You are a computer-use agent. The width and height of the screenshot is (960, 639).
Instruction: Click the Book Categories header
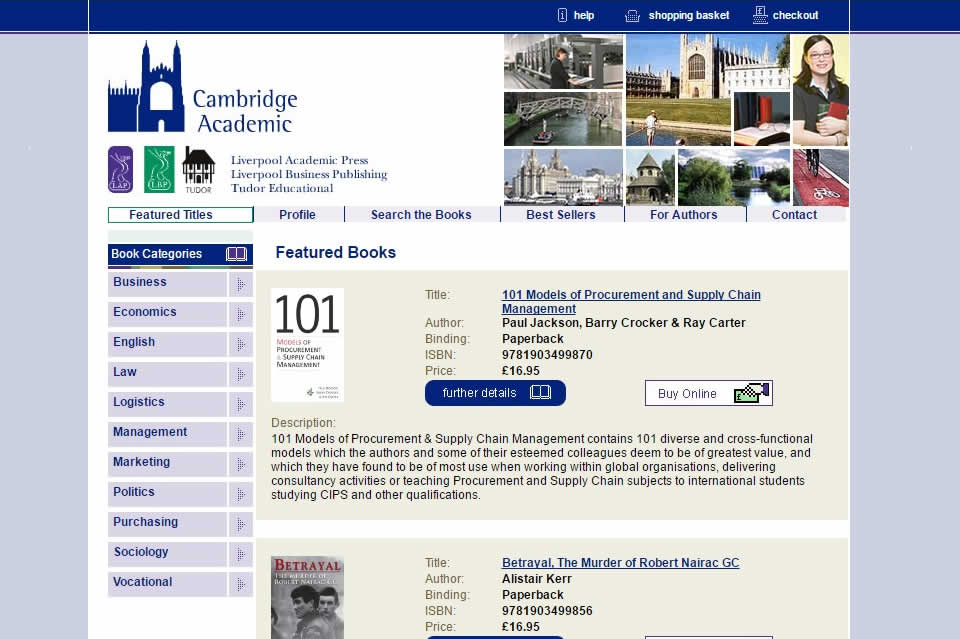[180, 254]
